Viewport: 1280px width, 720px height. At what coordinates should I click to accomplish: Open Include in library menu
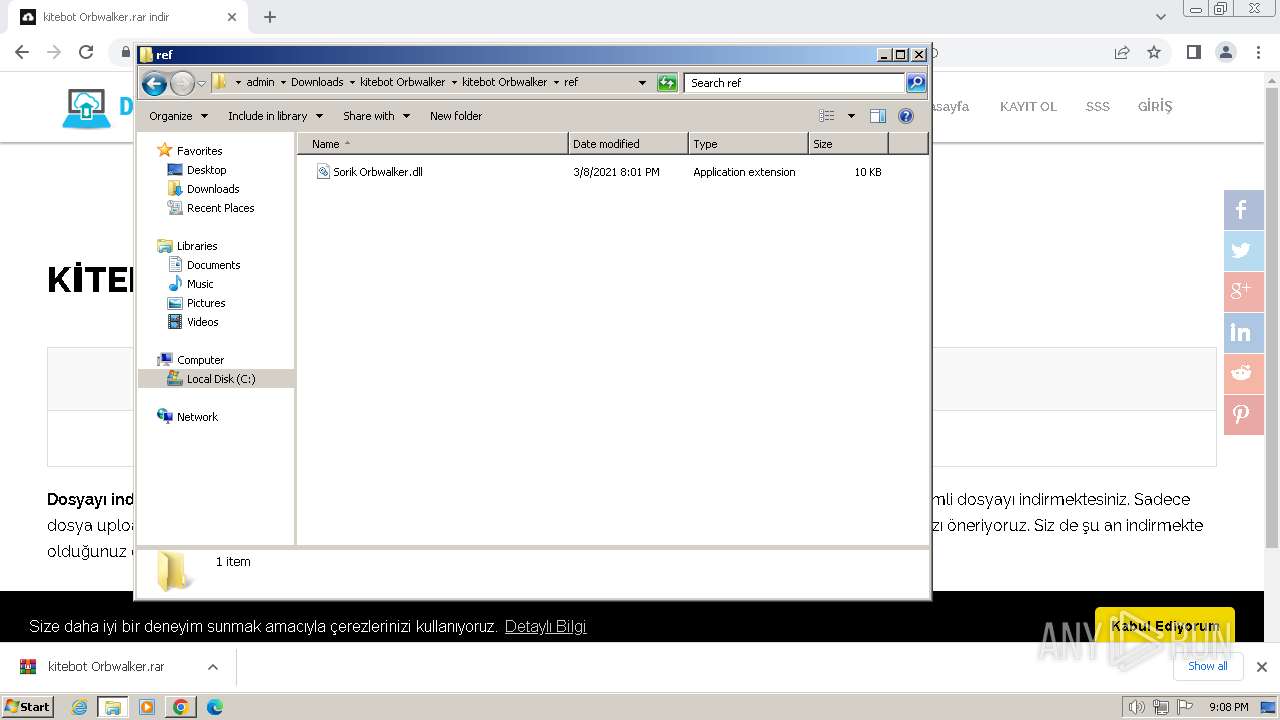tap(275, 116)
